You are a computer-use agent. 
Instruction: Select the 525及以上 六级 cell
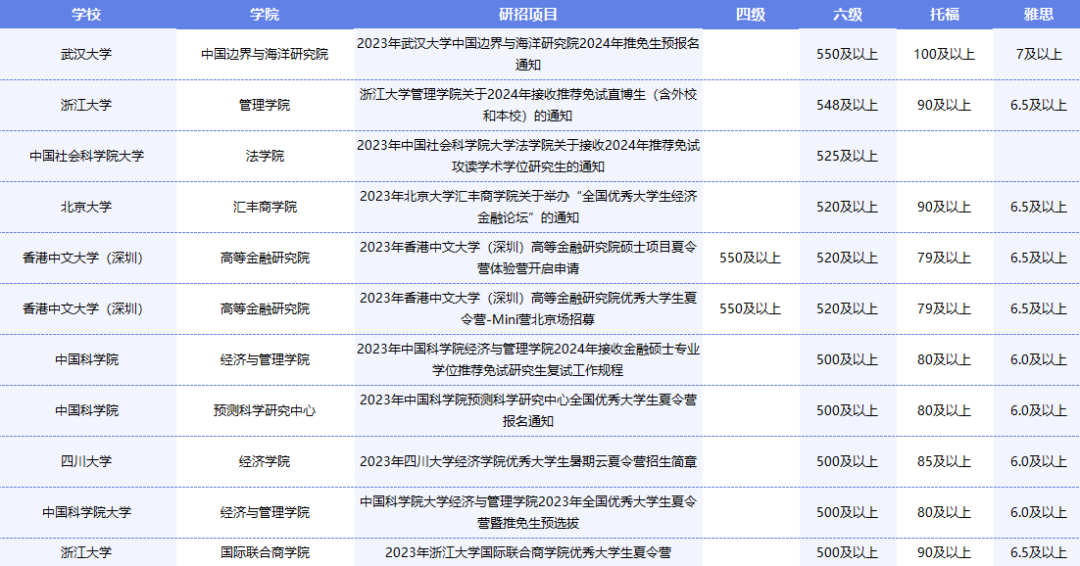coord(847,156)
